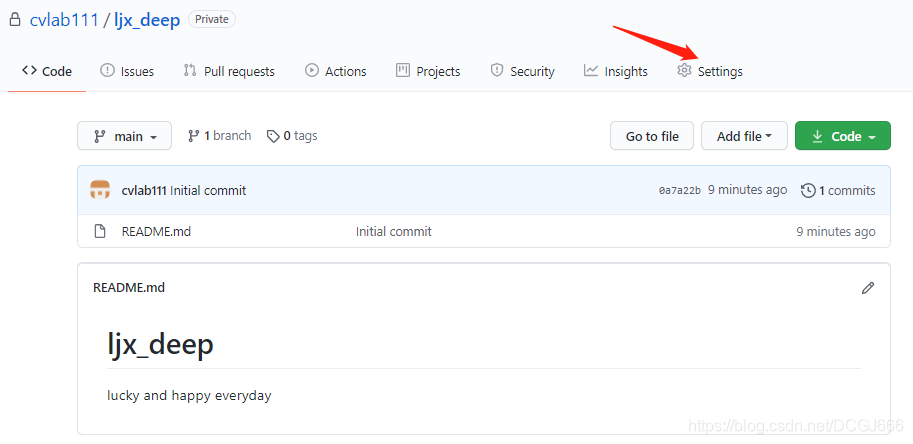The width and height of the screenshot is (913, 444).
Task: Click the cvlab111 author name in the commit bar
Action: click(144, 190)
